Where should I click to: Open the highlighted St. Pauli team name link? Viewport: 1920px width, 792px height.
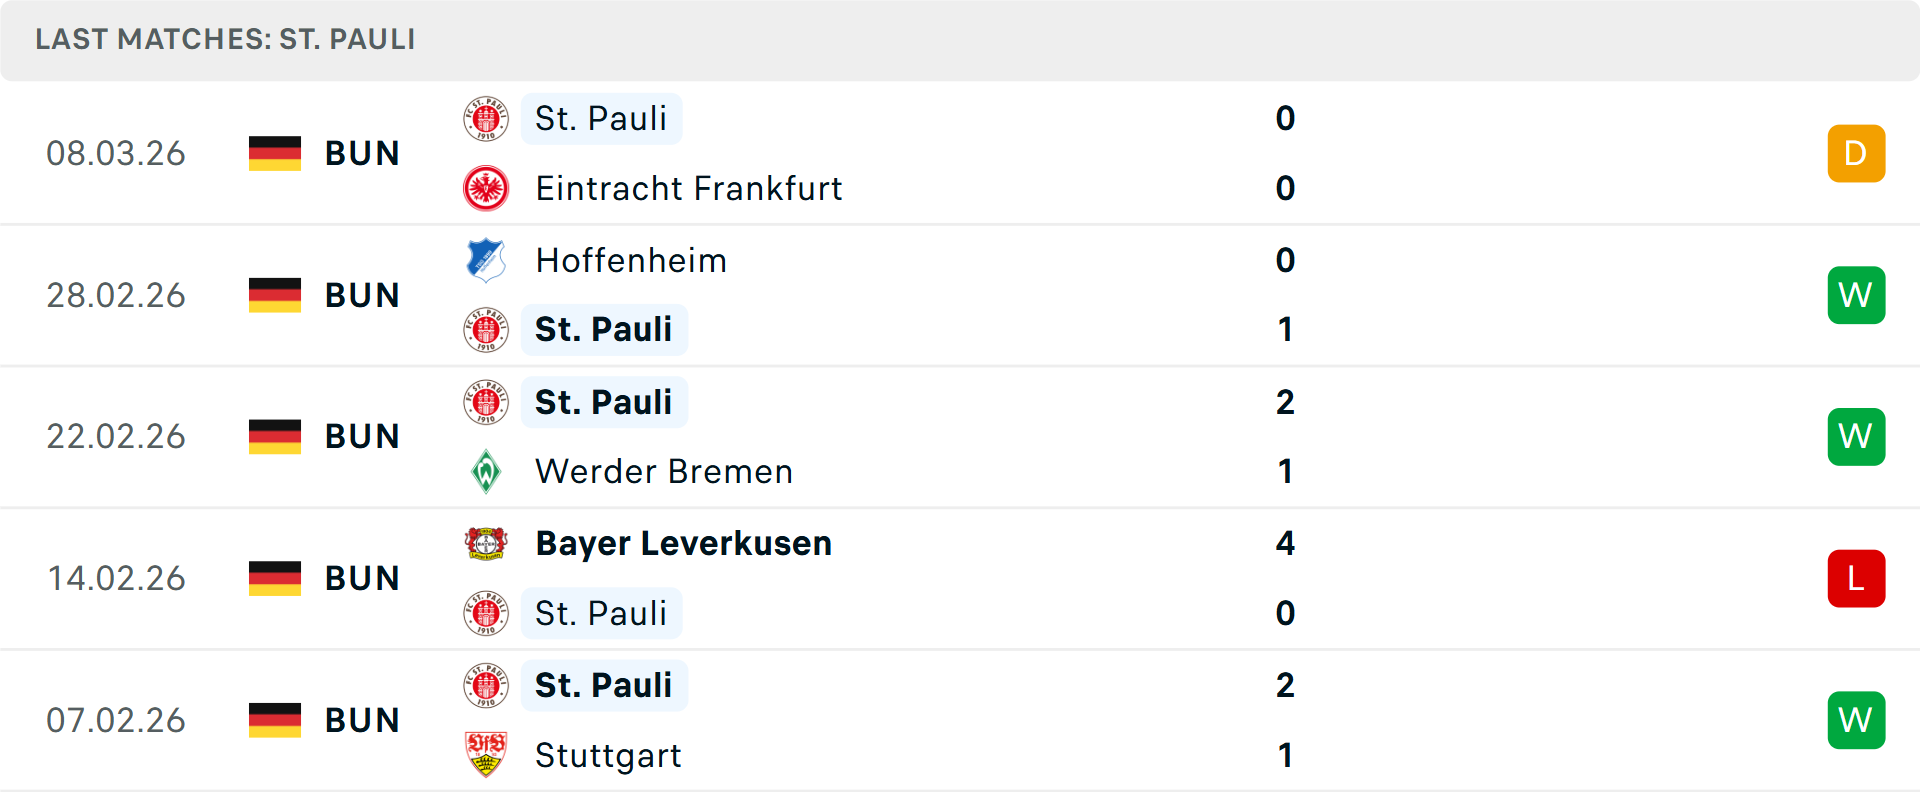[x=601, y=118]
